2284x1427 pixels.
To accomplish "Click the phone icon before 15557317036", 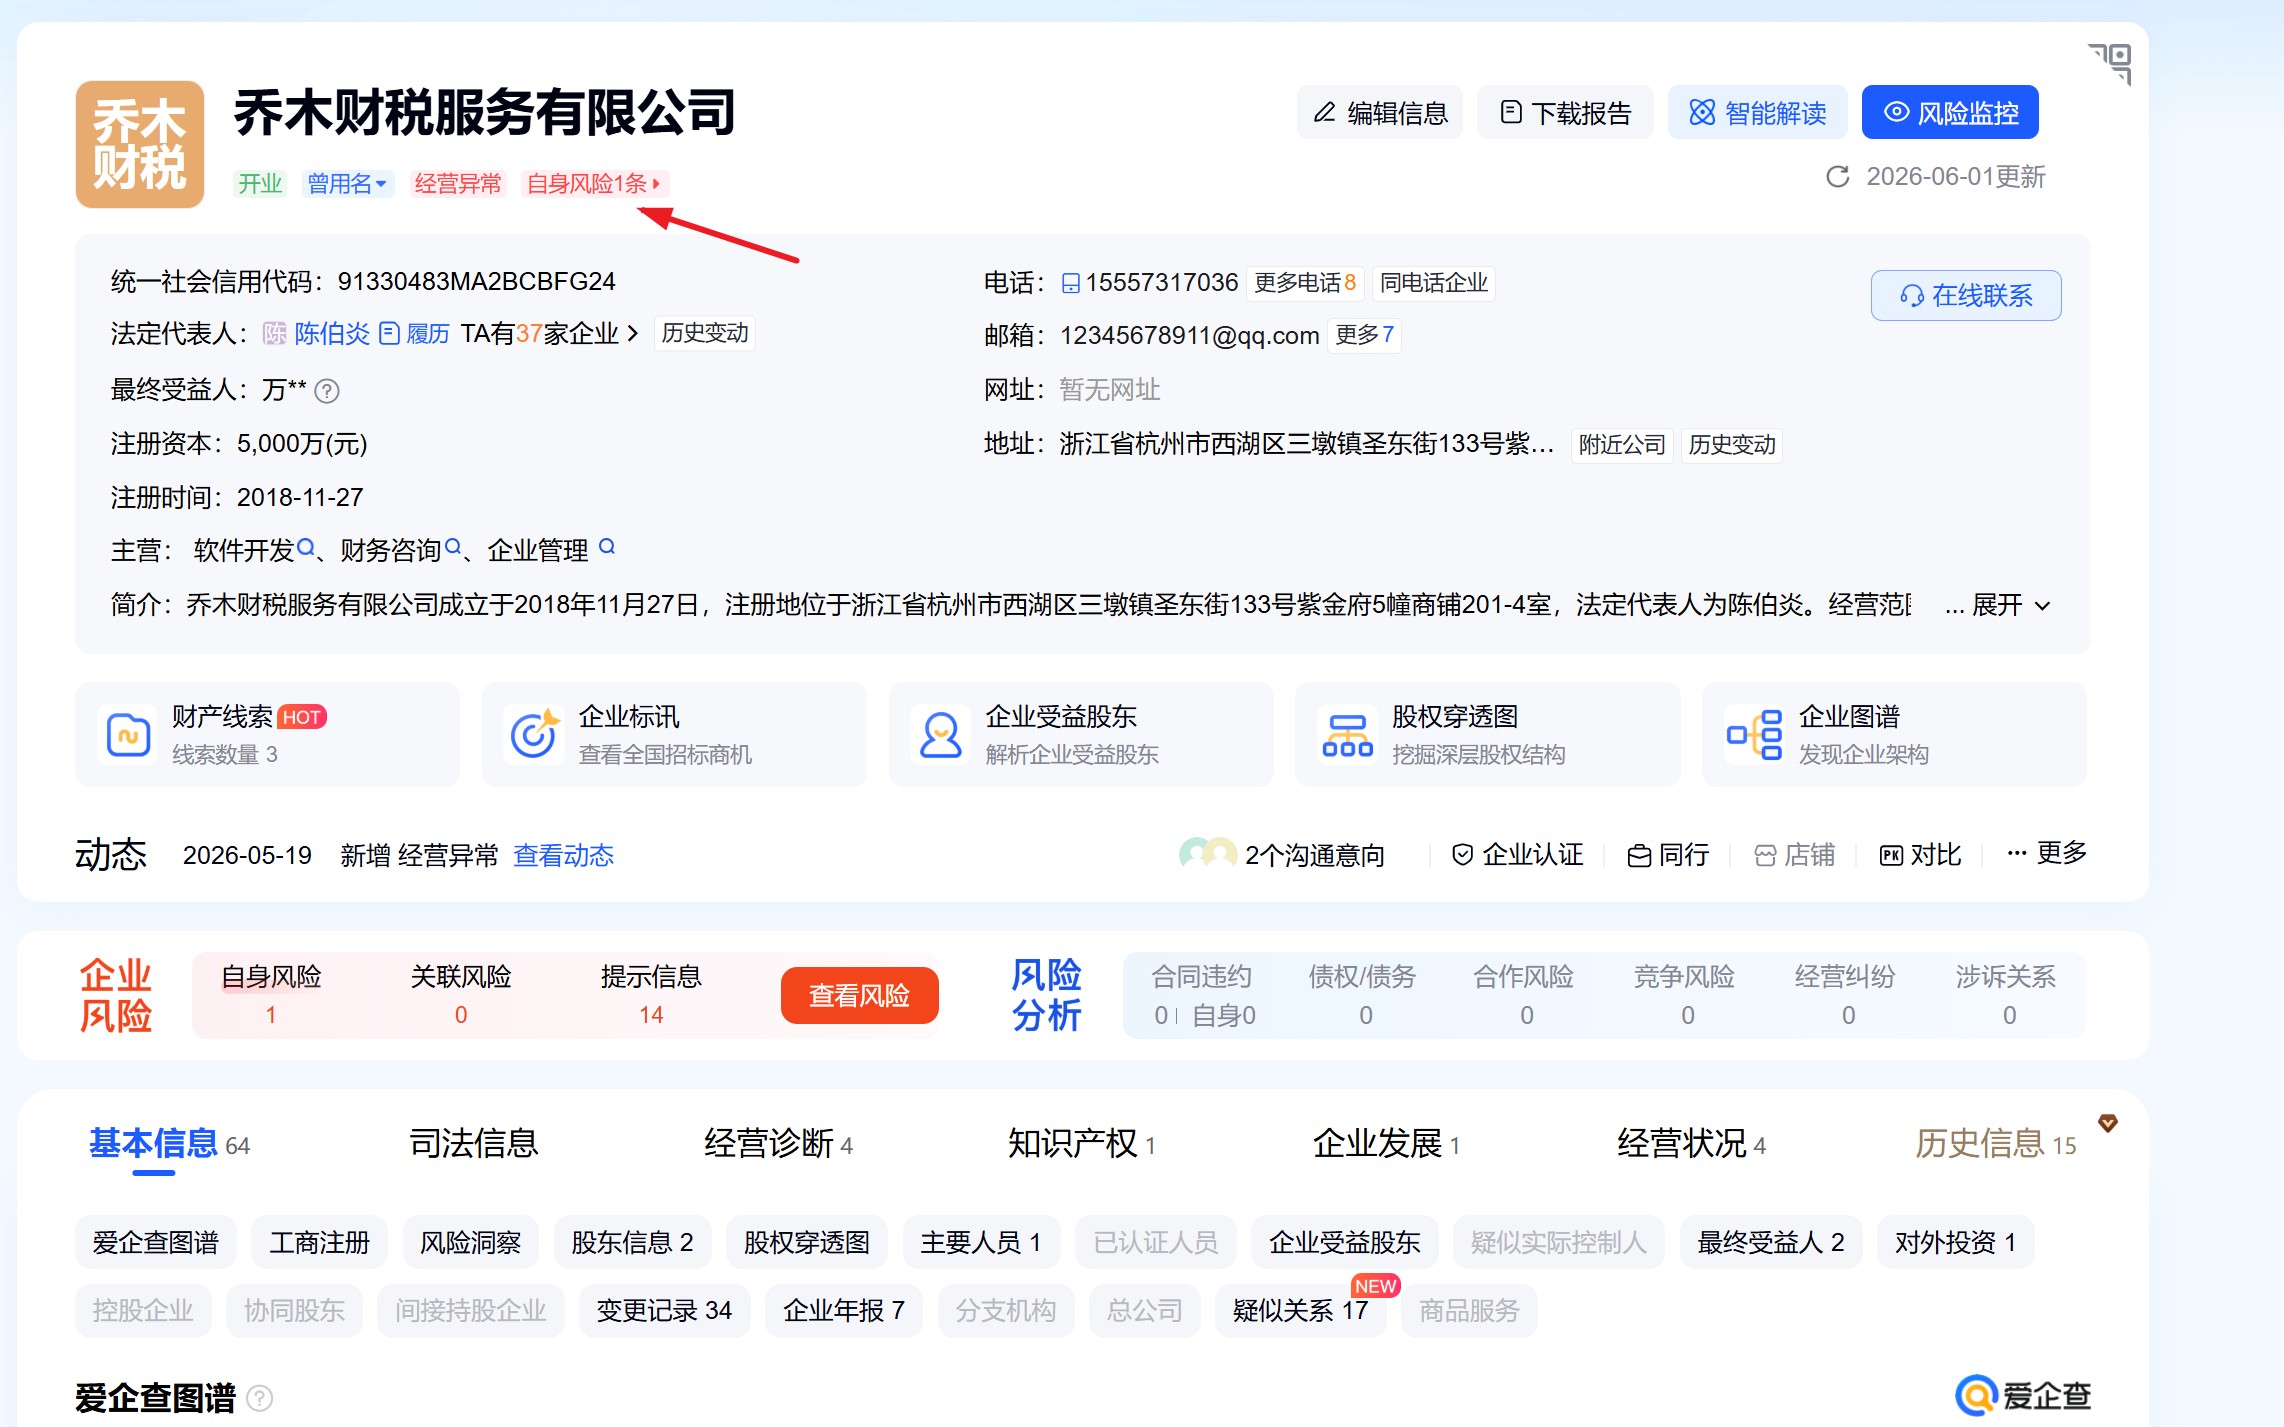I will coord(1071,283).
